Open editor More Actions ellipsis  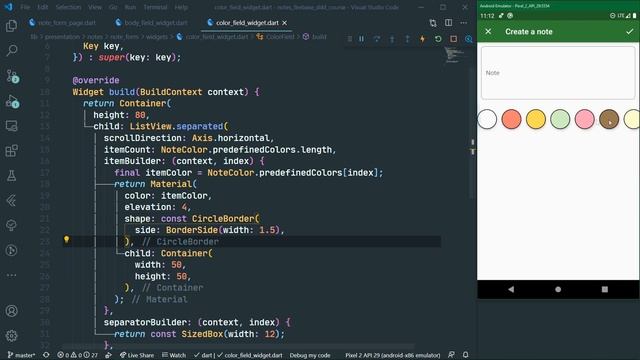(464, 23)
